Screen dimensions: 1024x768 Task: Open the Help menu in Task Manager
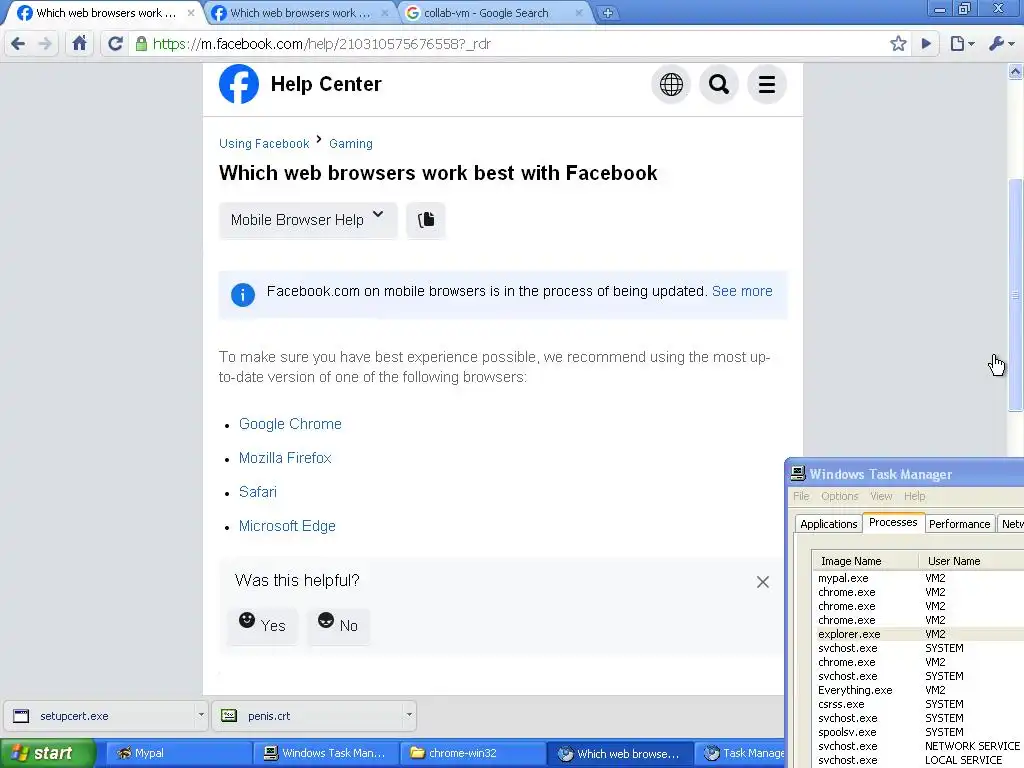pos(914,496)
